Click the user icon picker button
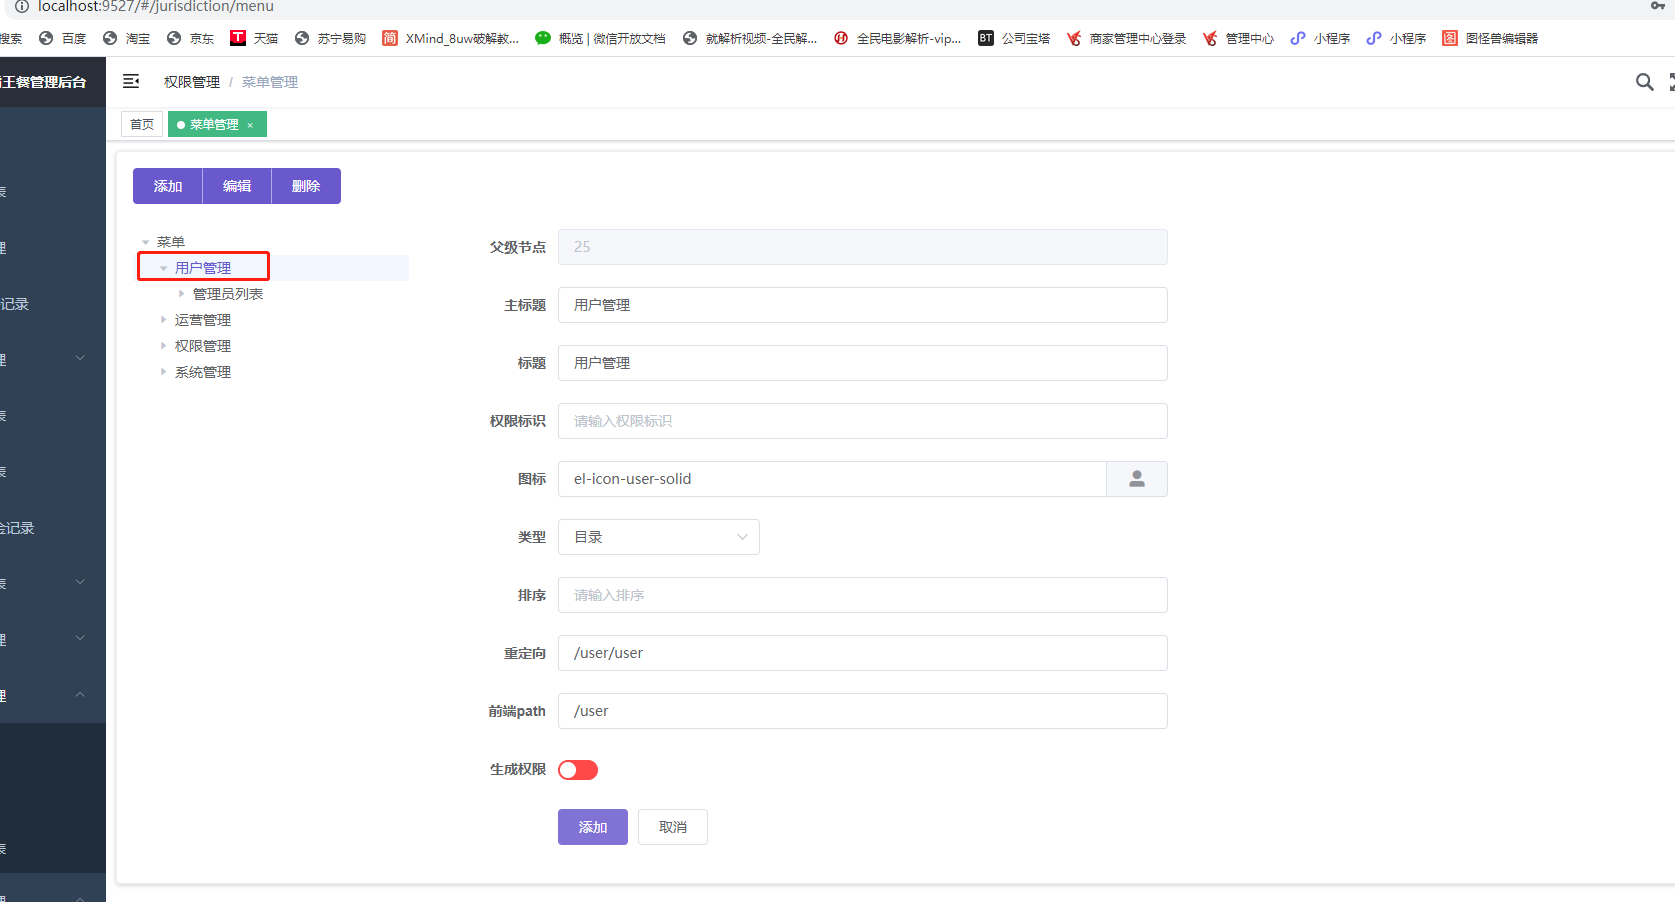Screen dimensions: 1675x902 [1136, 479]
